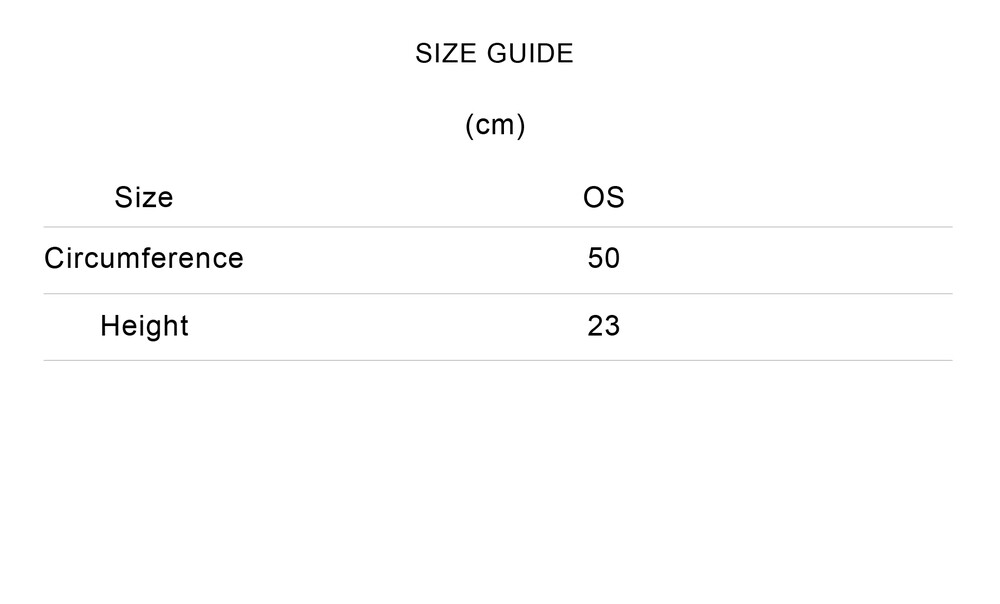
Task: Click the "Circumference" row label
Action: [144, 258]
